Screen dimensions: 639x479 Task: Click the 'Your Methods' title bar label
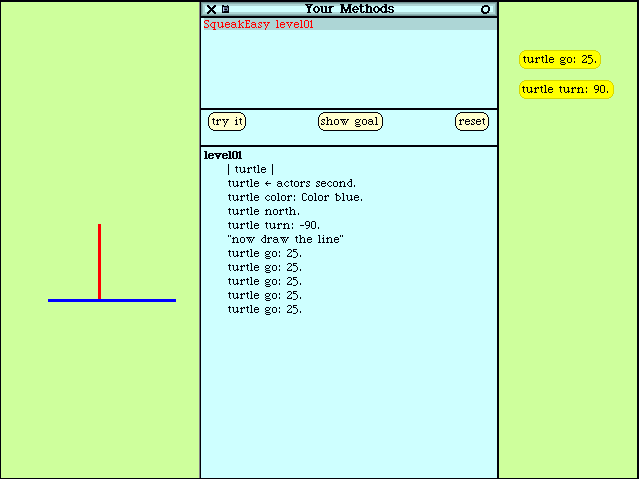click(349, 9)
